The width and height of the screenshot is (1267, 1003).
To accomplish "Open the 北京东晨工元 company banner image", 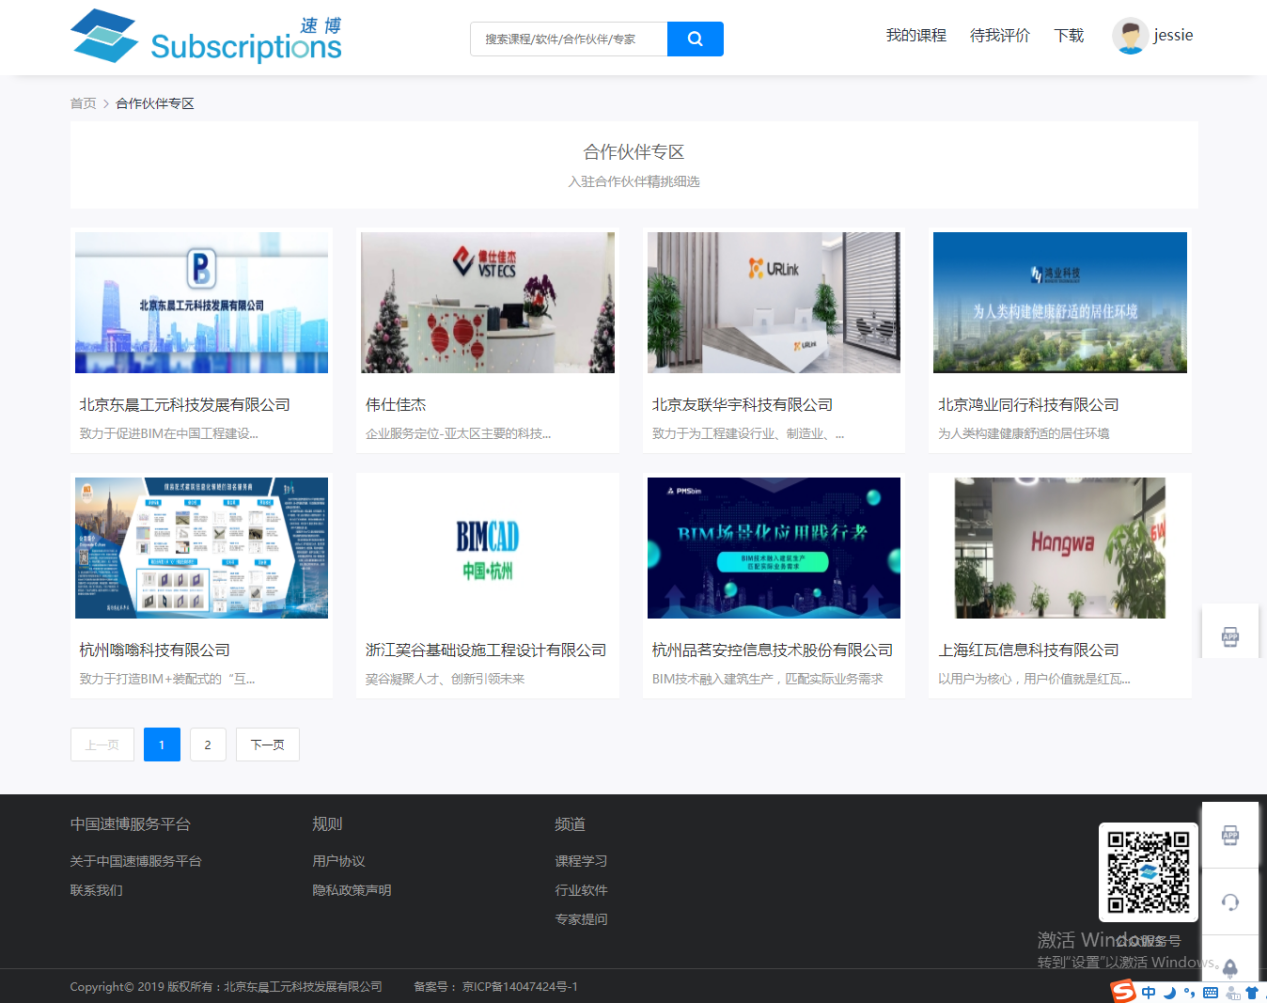I will point(201,303).
